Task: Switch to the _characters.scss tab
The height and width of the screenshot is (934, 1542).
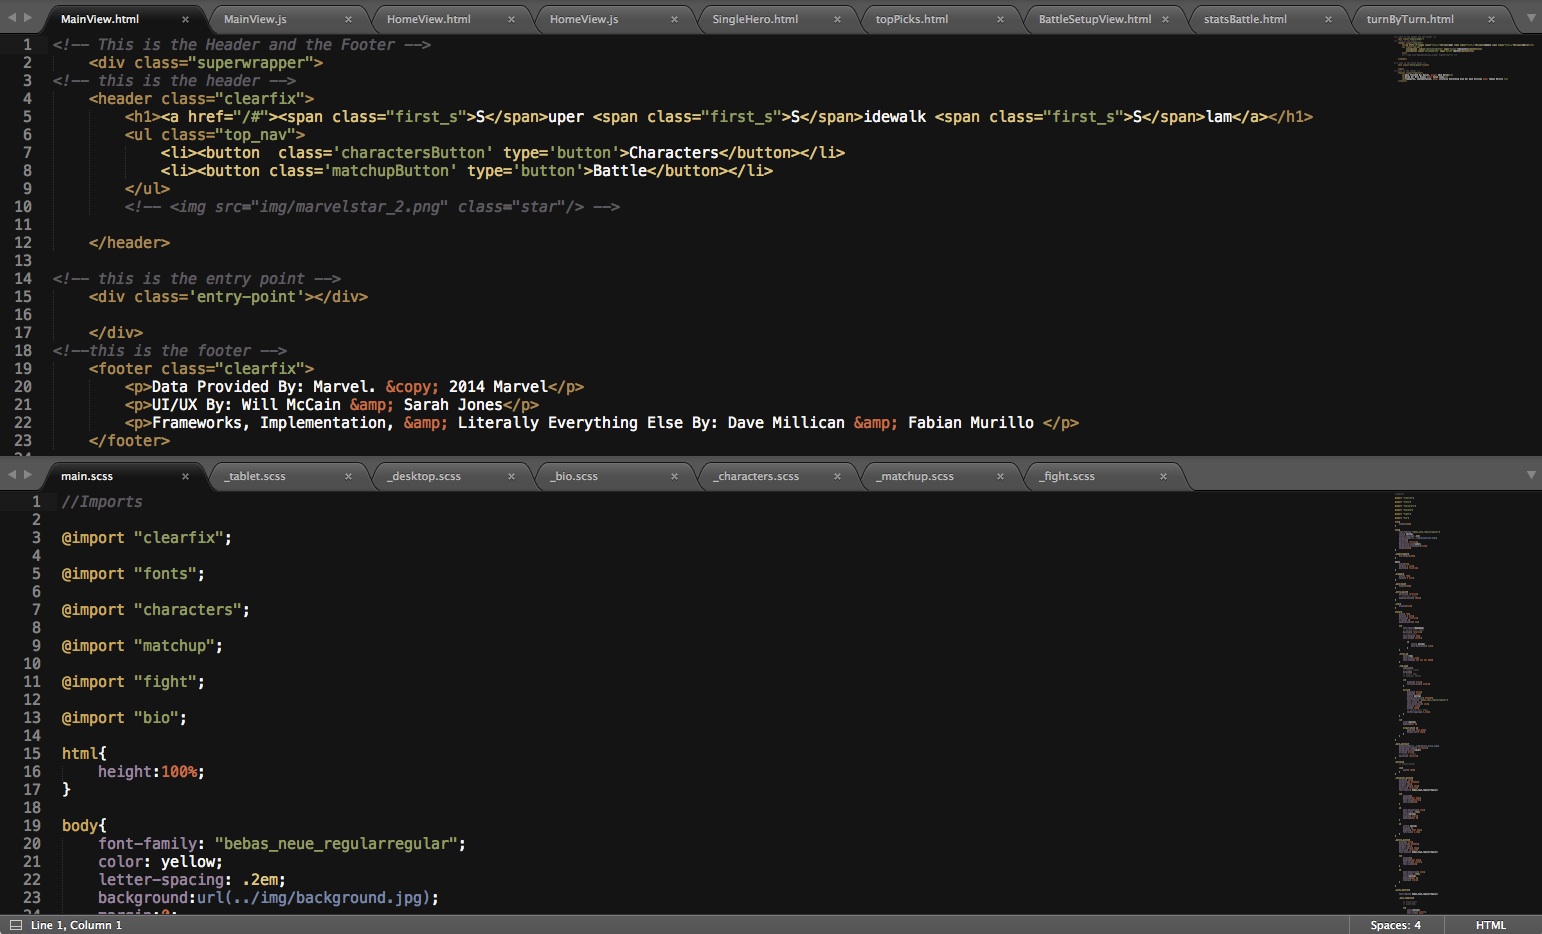Action: pyautogui.click(x=757, y=476)
